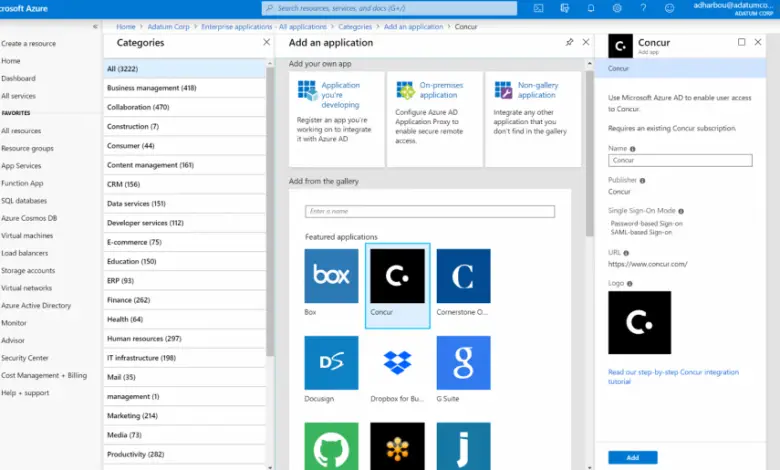The width and height of the screenshot is (780, 470).
Task: Open notifications bell icon
Action: pyautogui.click(x=591, y=8)
